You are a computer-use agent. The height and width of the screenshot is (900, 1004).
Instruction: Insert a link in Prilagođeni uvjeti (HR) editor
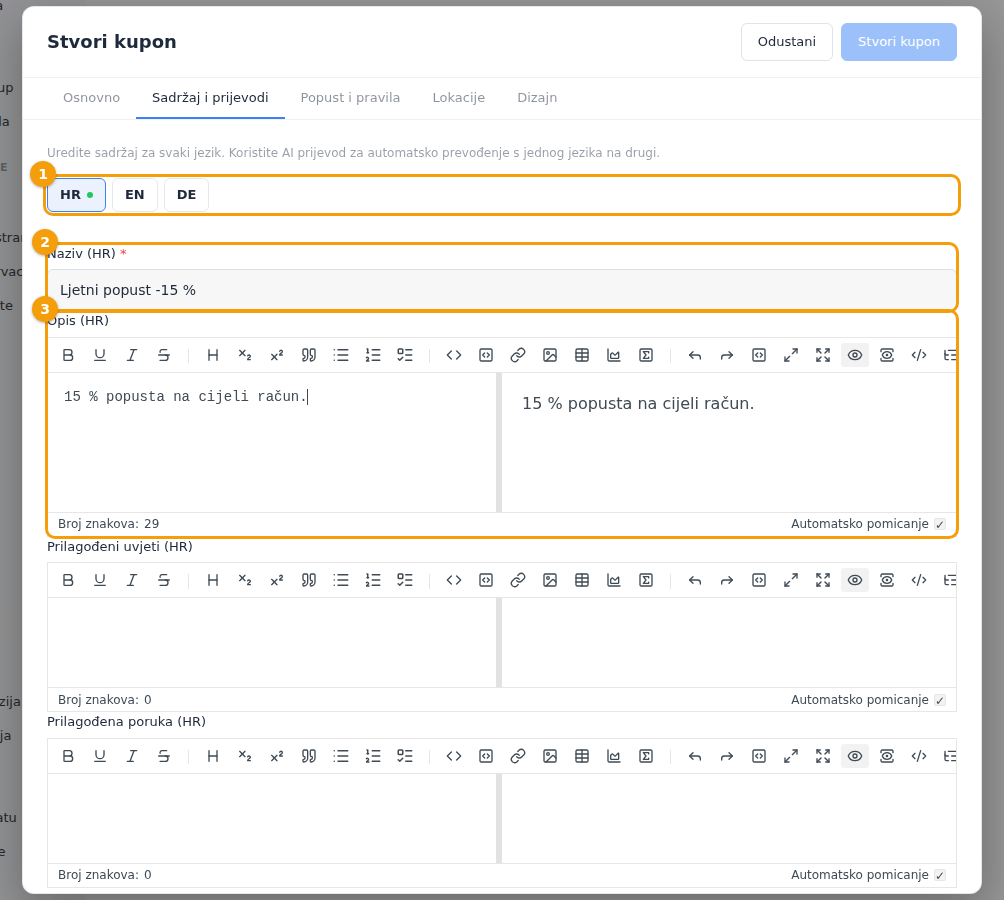[x=517, y=580]
